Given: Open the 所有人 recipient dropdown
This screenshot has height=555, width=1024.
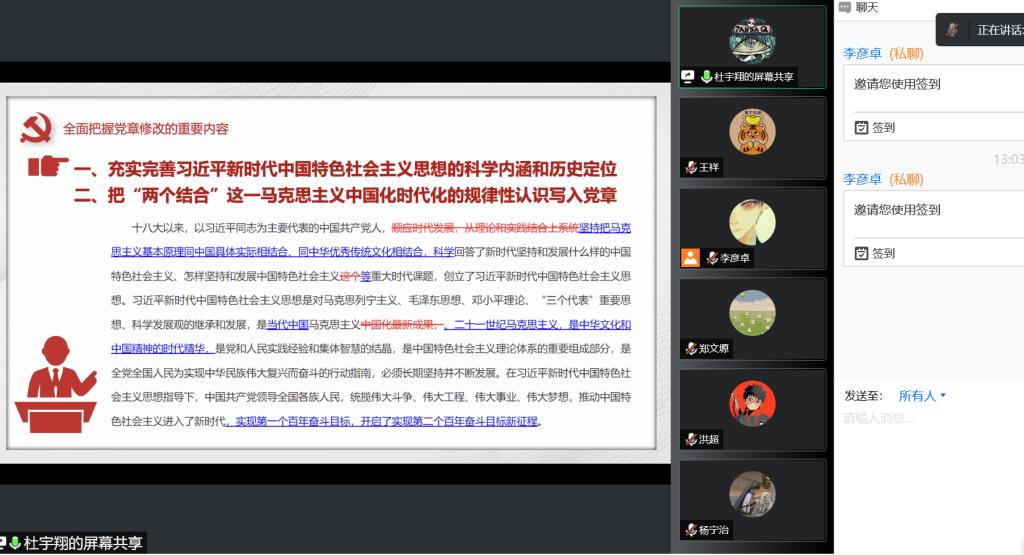Looking at the screenshot, I should click(921, 396).
